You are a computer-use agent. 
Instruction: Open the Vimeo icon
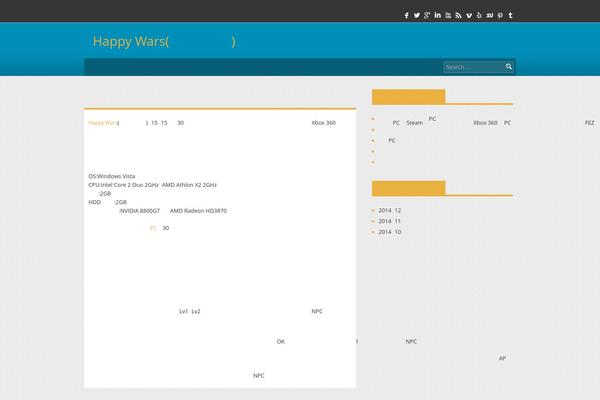point(469,15)
